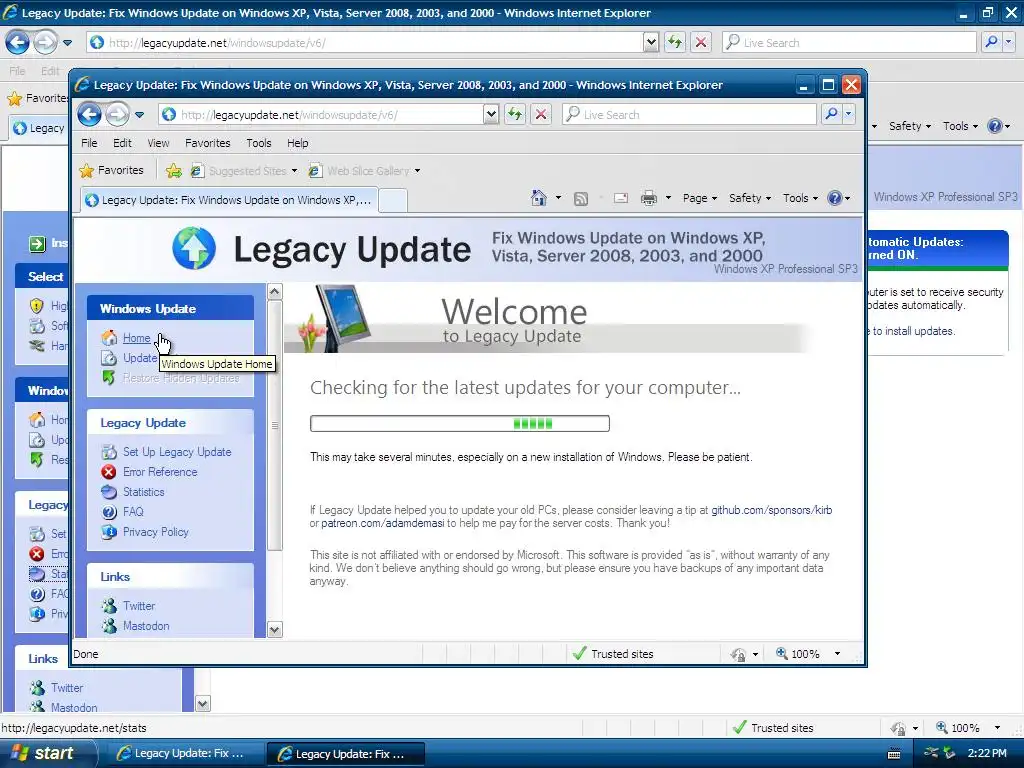Open the Tools dropdown in the front command bar
The image size is (1024, 768).
pyautogui.click(x=800, y=198)
